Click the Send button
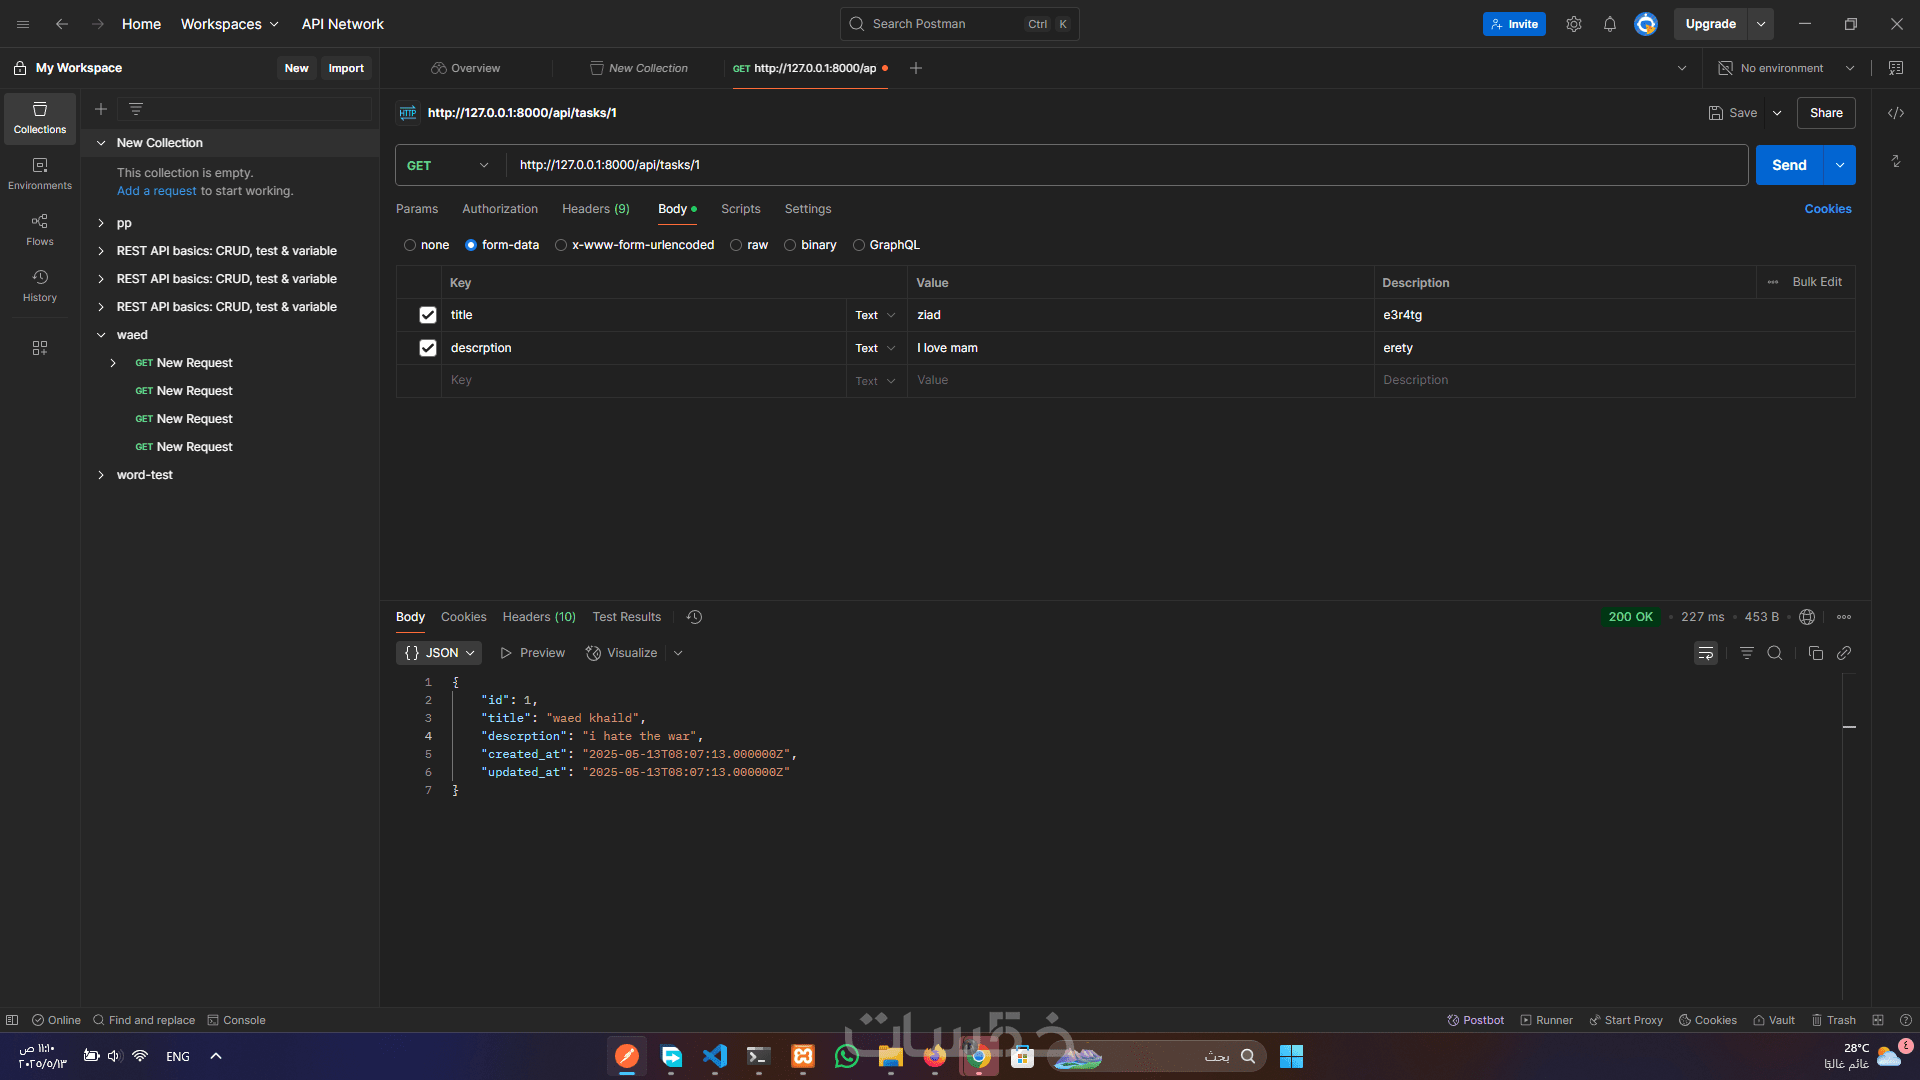 pos(1788,165)
